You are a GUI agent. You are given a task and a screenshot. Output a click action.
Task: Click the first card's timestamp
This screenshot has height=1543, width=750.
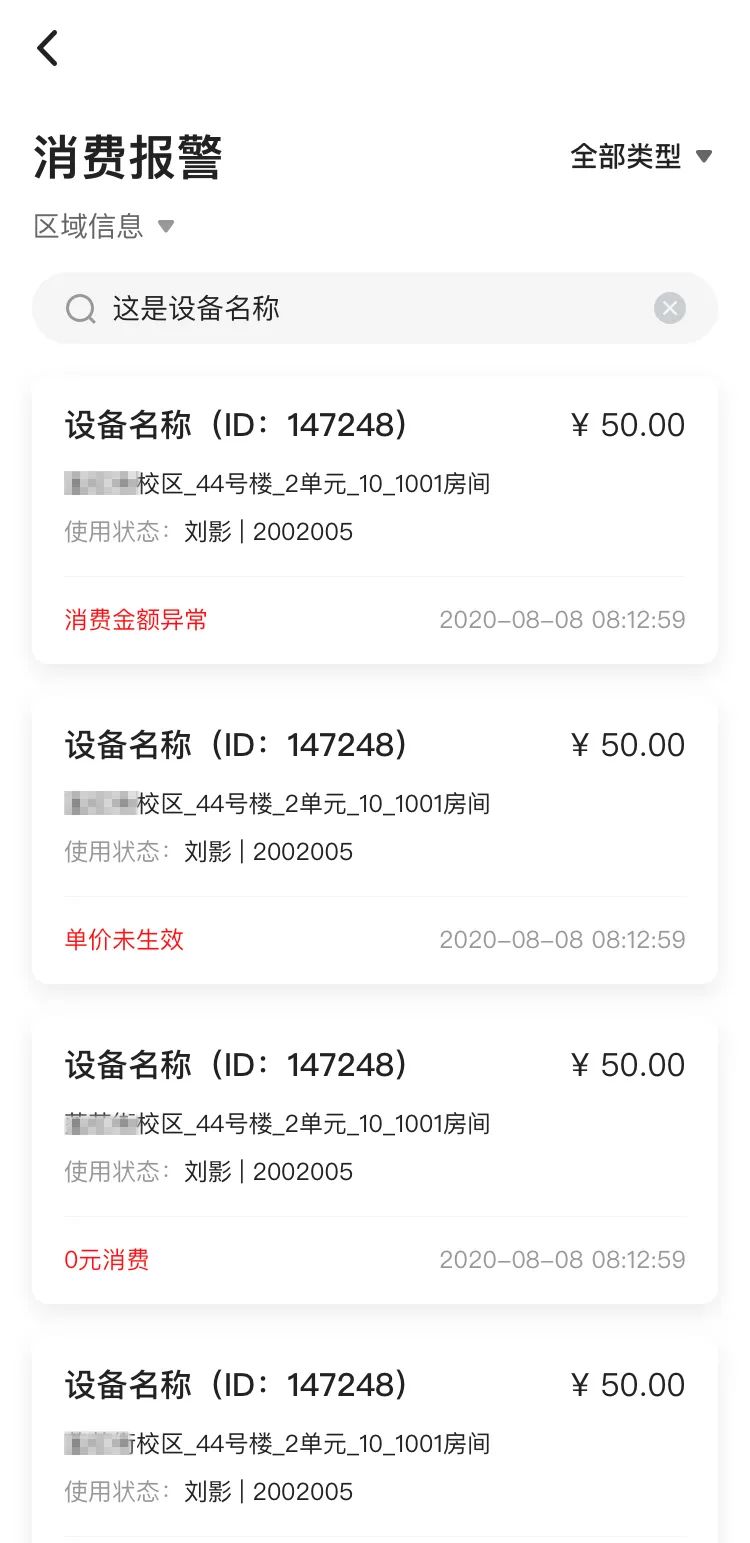562,620
